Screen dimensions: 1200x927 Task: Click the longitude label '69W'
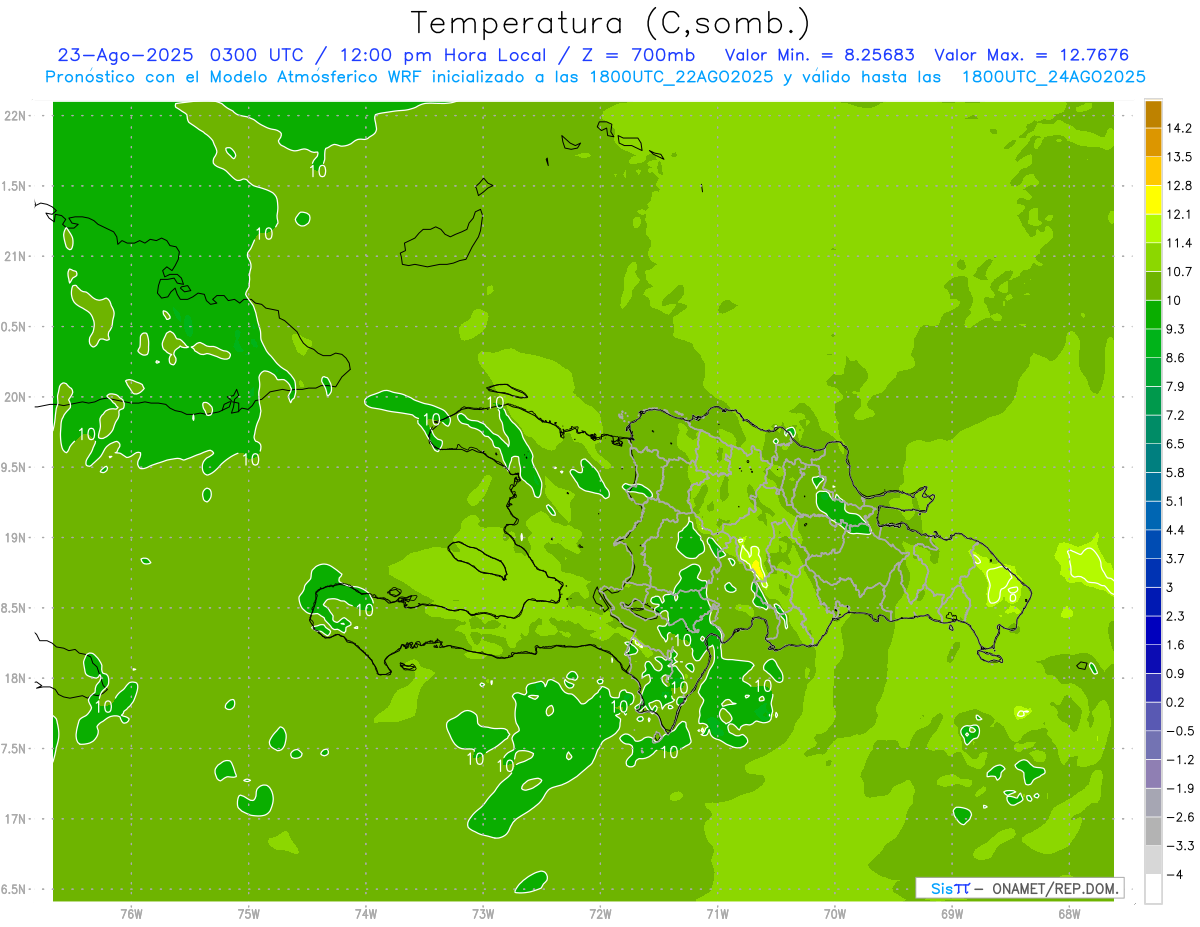click(x=952, y=914)
